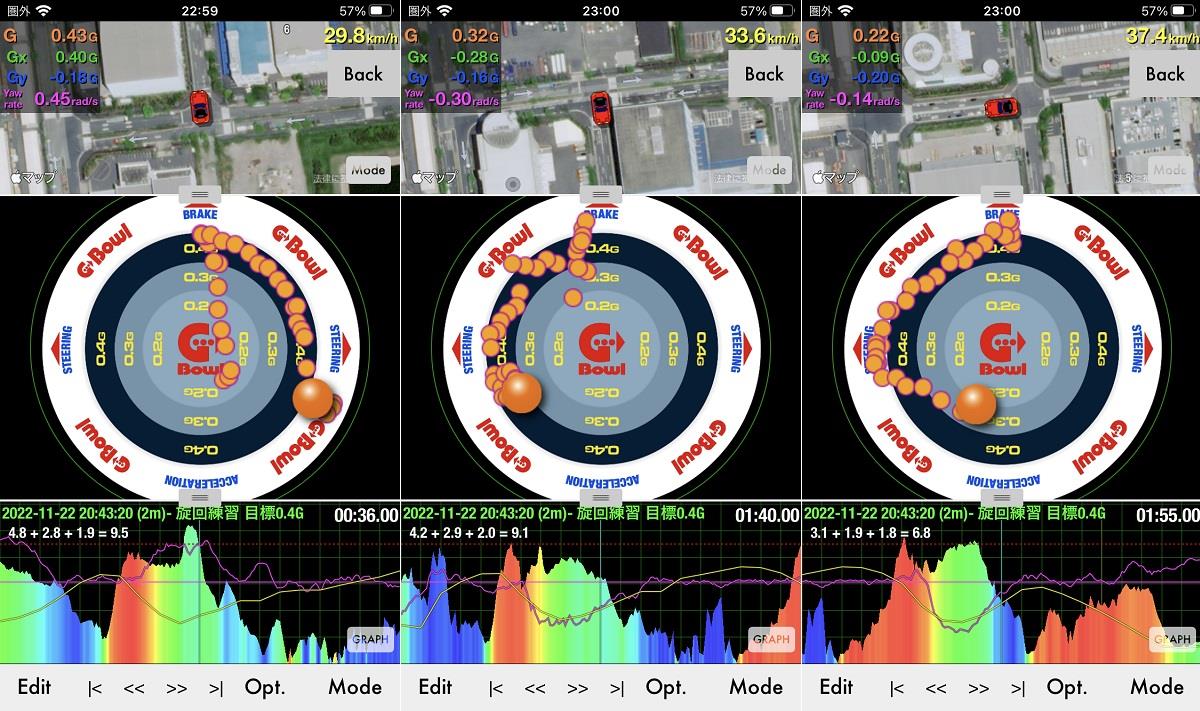Click the battery icon beside the 22:59 clock
1200x711 pixels.
pyautogui.click(x=381, y=11)
